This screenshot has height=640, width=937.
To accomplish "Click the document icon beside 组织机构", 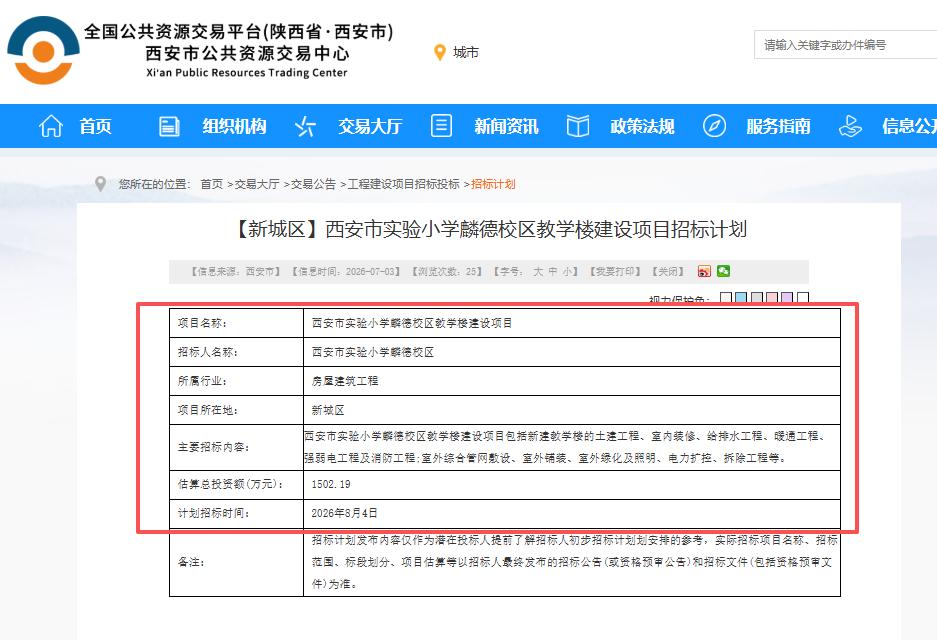I will [169, 126].
